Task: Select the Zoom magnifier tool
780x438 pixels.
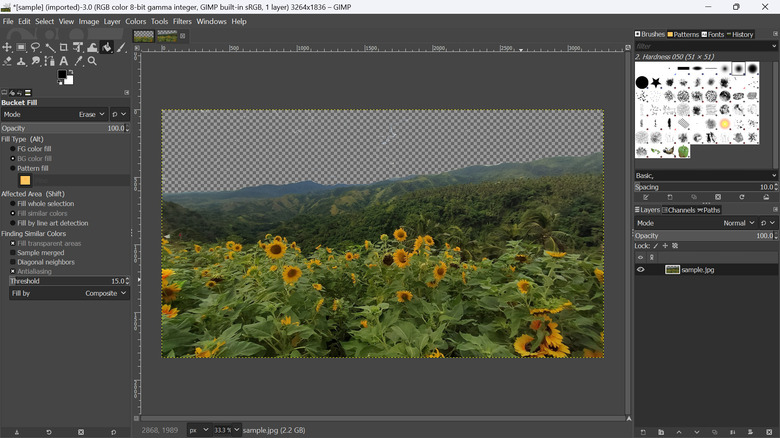Action: tap(93, 61)
